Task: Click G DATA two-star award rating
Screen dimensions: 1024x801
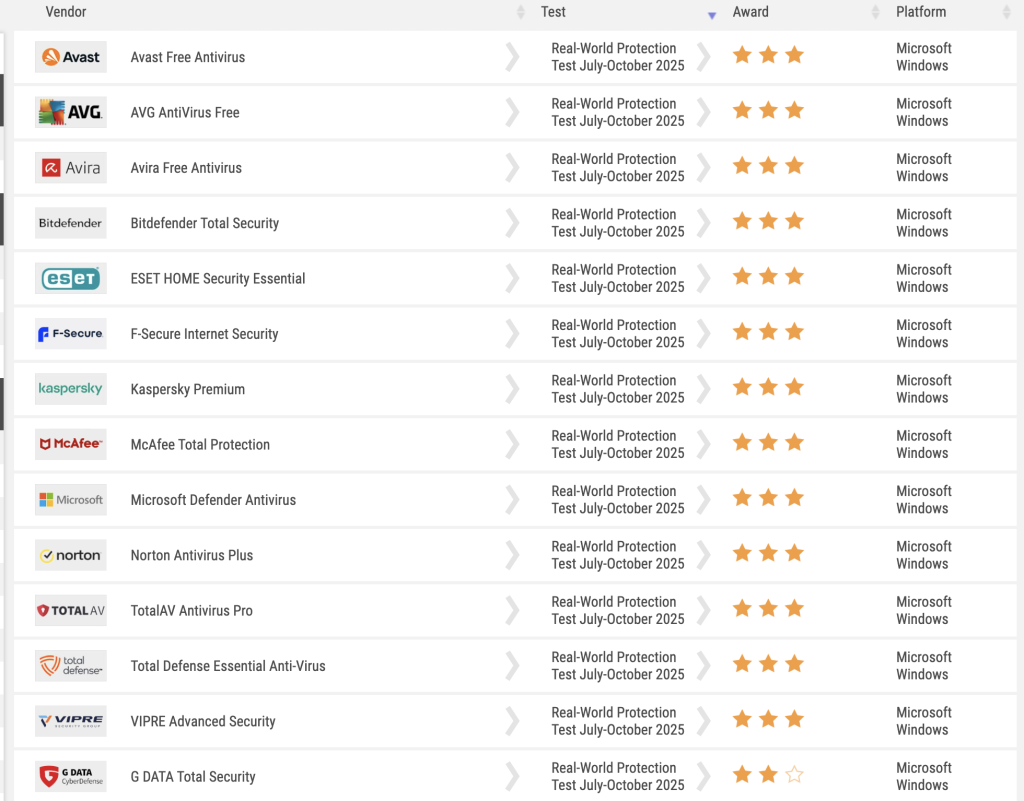Action: point(768,775)
